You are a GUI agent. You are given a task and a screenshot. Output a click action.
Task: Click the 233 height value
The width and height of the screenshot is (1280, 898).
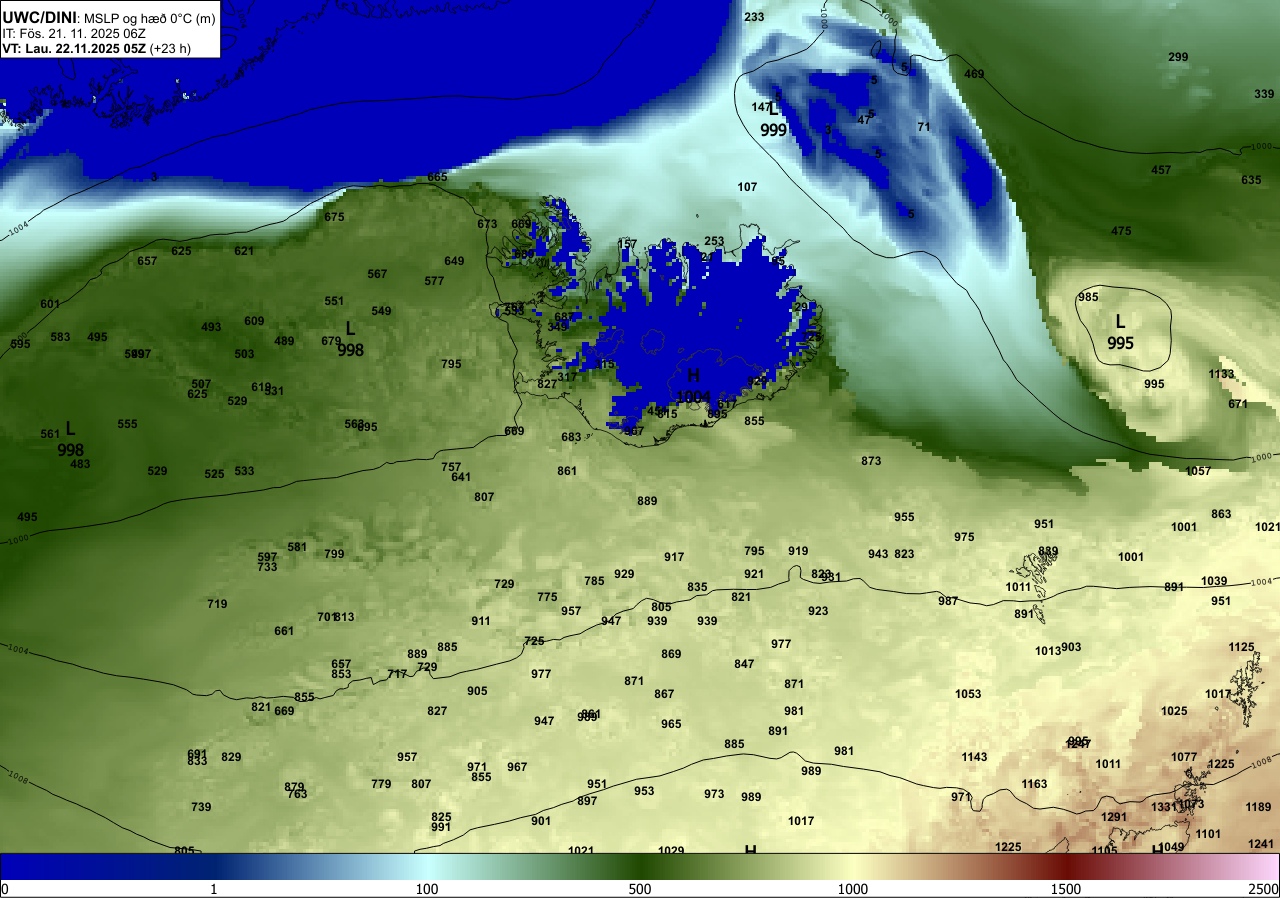(754, 17)
